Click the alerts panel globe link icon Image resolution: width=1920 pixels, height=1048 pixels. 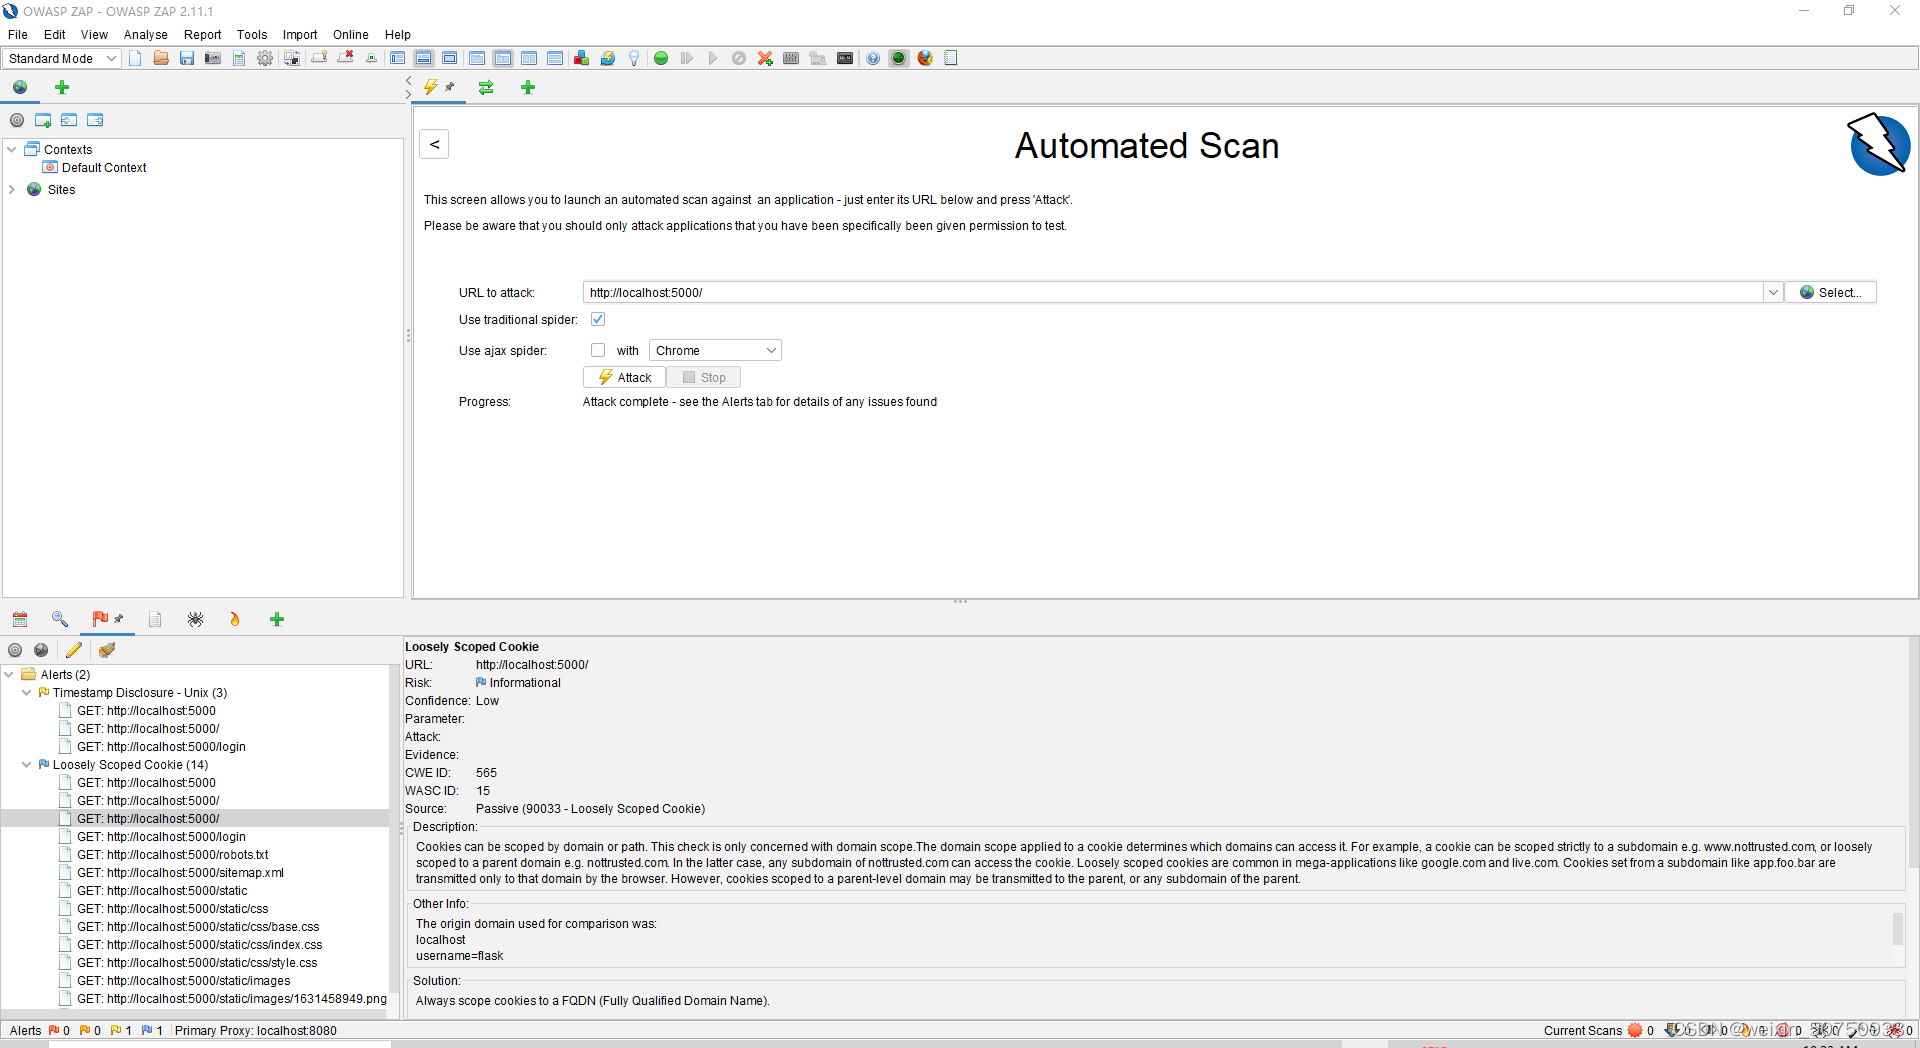(x=41, y=650)
